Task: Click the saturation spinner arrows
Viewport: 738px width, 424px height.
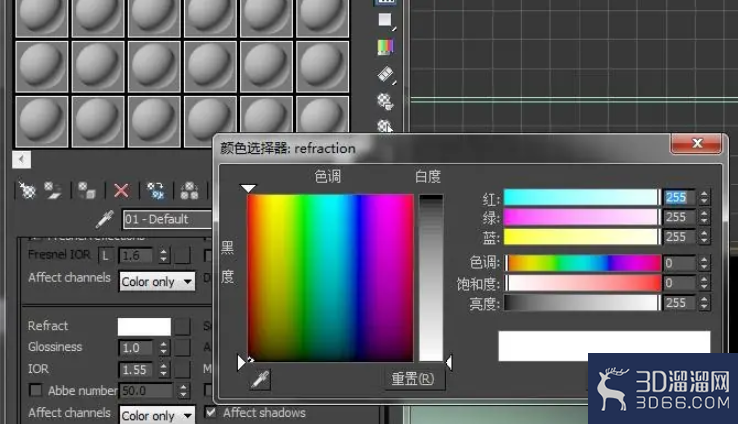Action: 704,283
